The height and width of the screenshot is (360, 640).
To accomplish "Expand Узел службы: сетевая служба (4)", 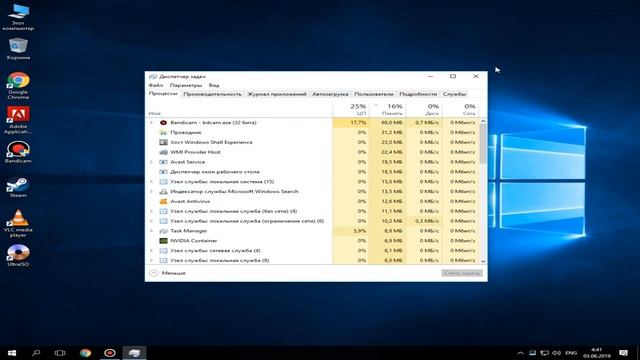I will (151, 251).
